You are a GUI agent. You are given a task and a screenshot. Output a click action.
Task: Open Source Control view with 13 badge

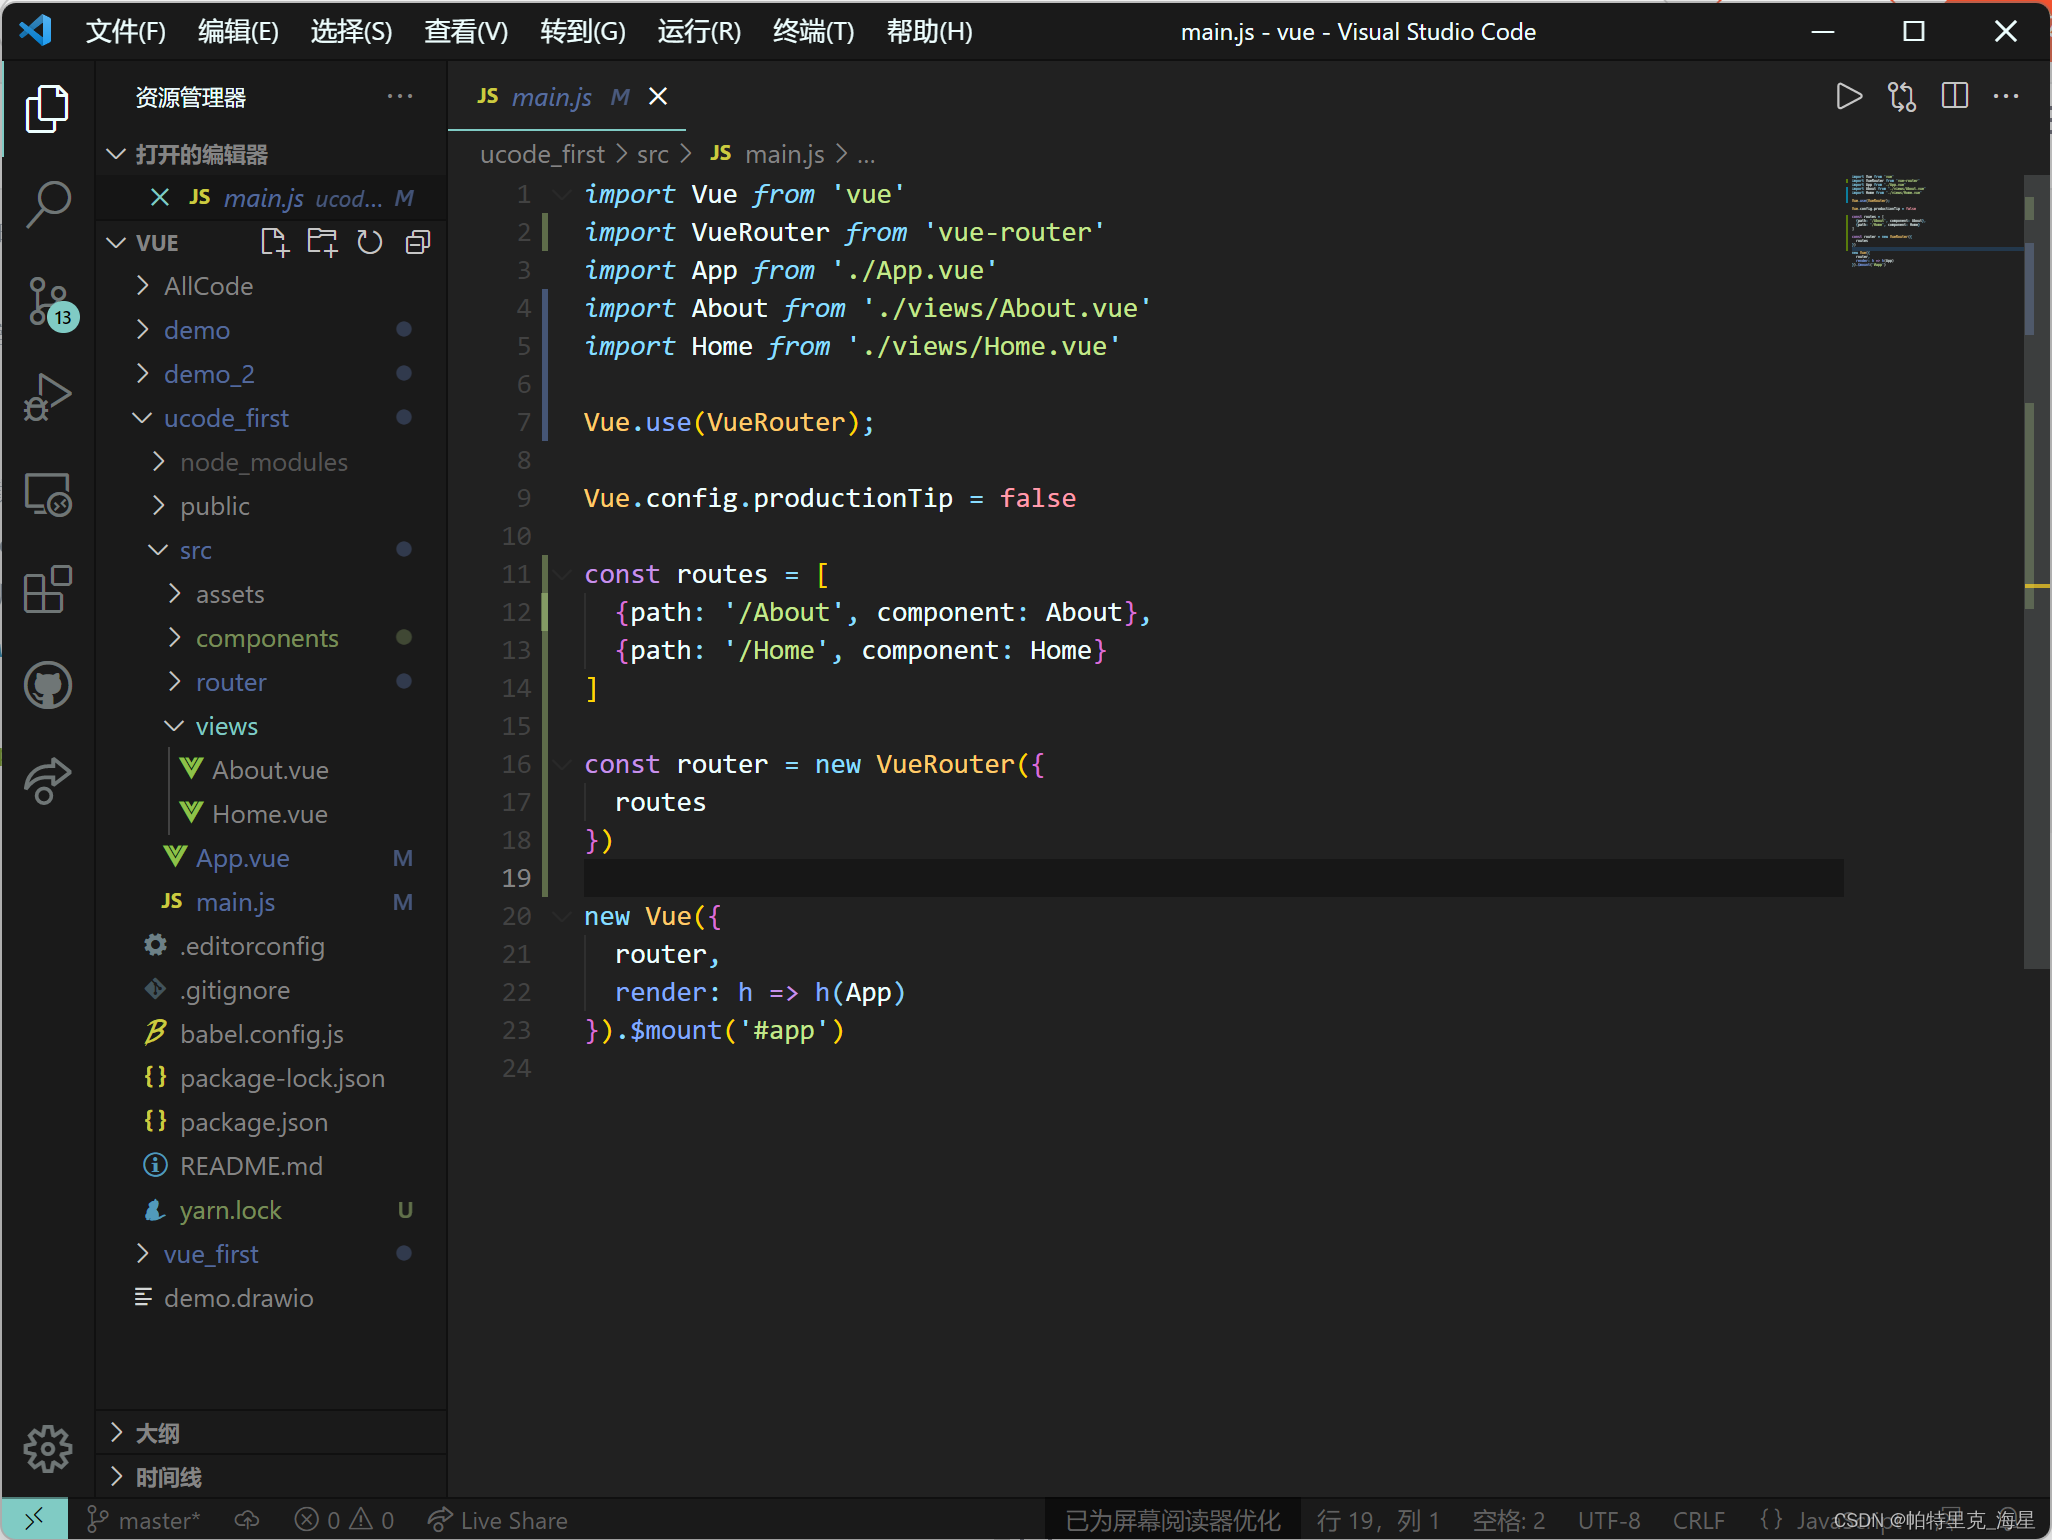click(x=47, y=301)
